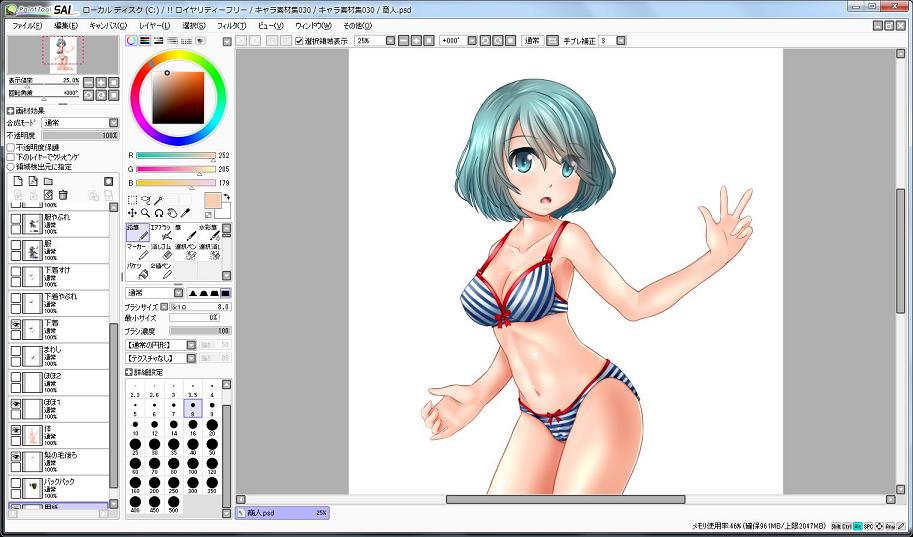This screenshot has height=537, width=913.
Task: Select the rectangular selection tool
Action: click(132, 200)
